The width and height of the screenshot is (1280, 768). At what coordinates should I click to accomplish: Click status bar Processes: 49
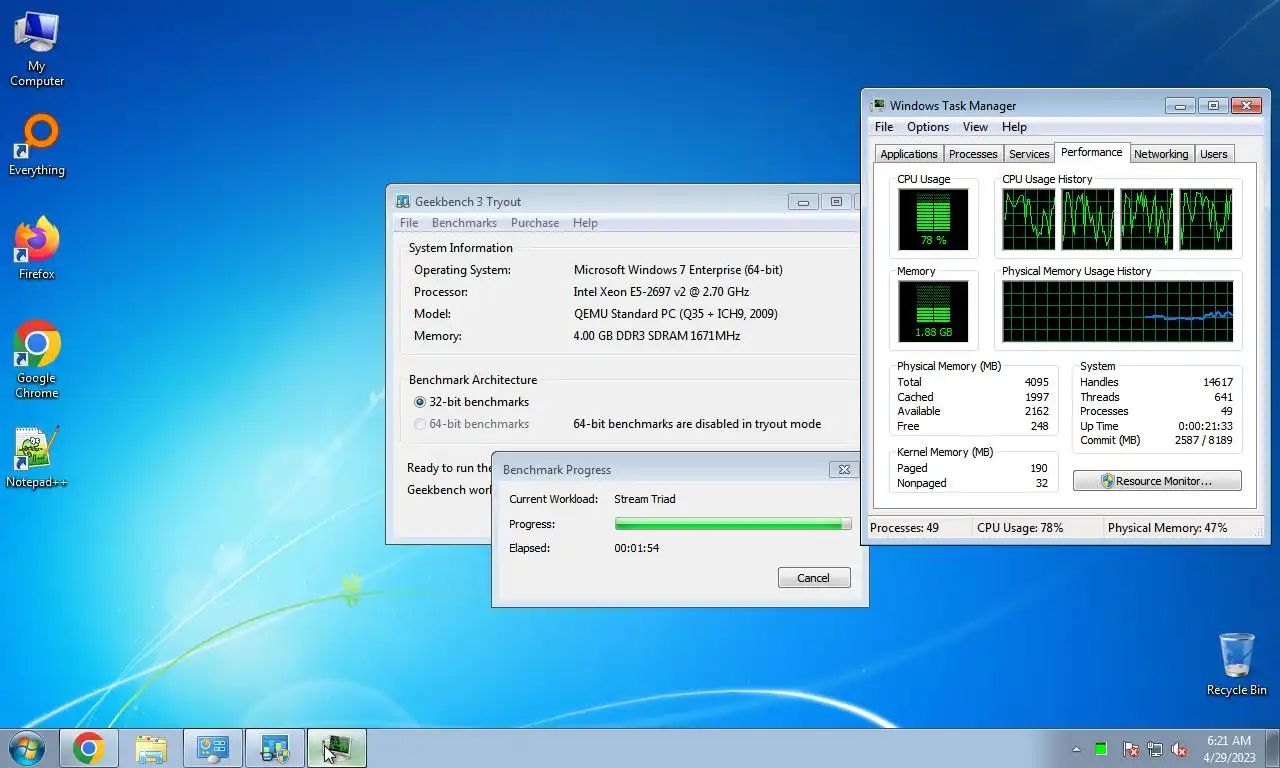(904, 528)
